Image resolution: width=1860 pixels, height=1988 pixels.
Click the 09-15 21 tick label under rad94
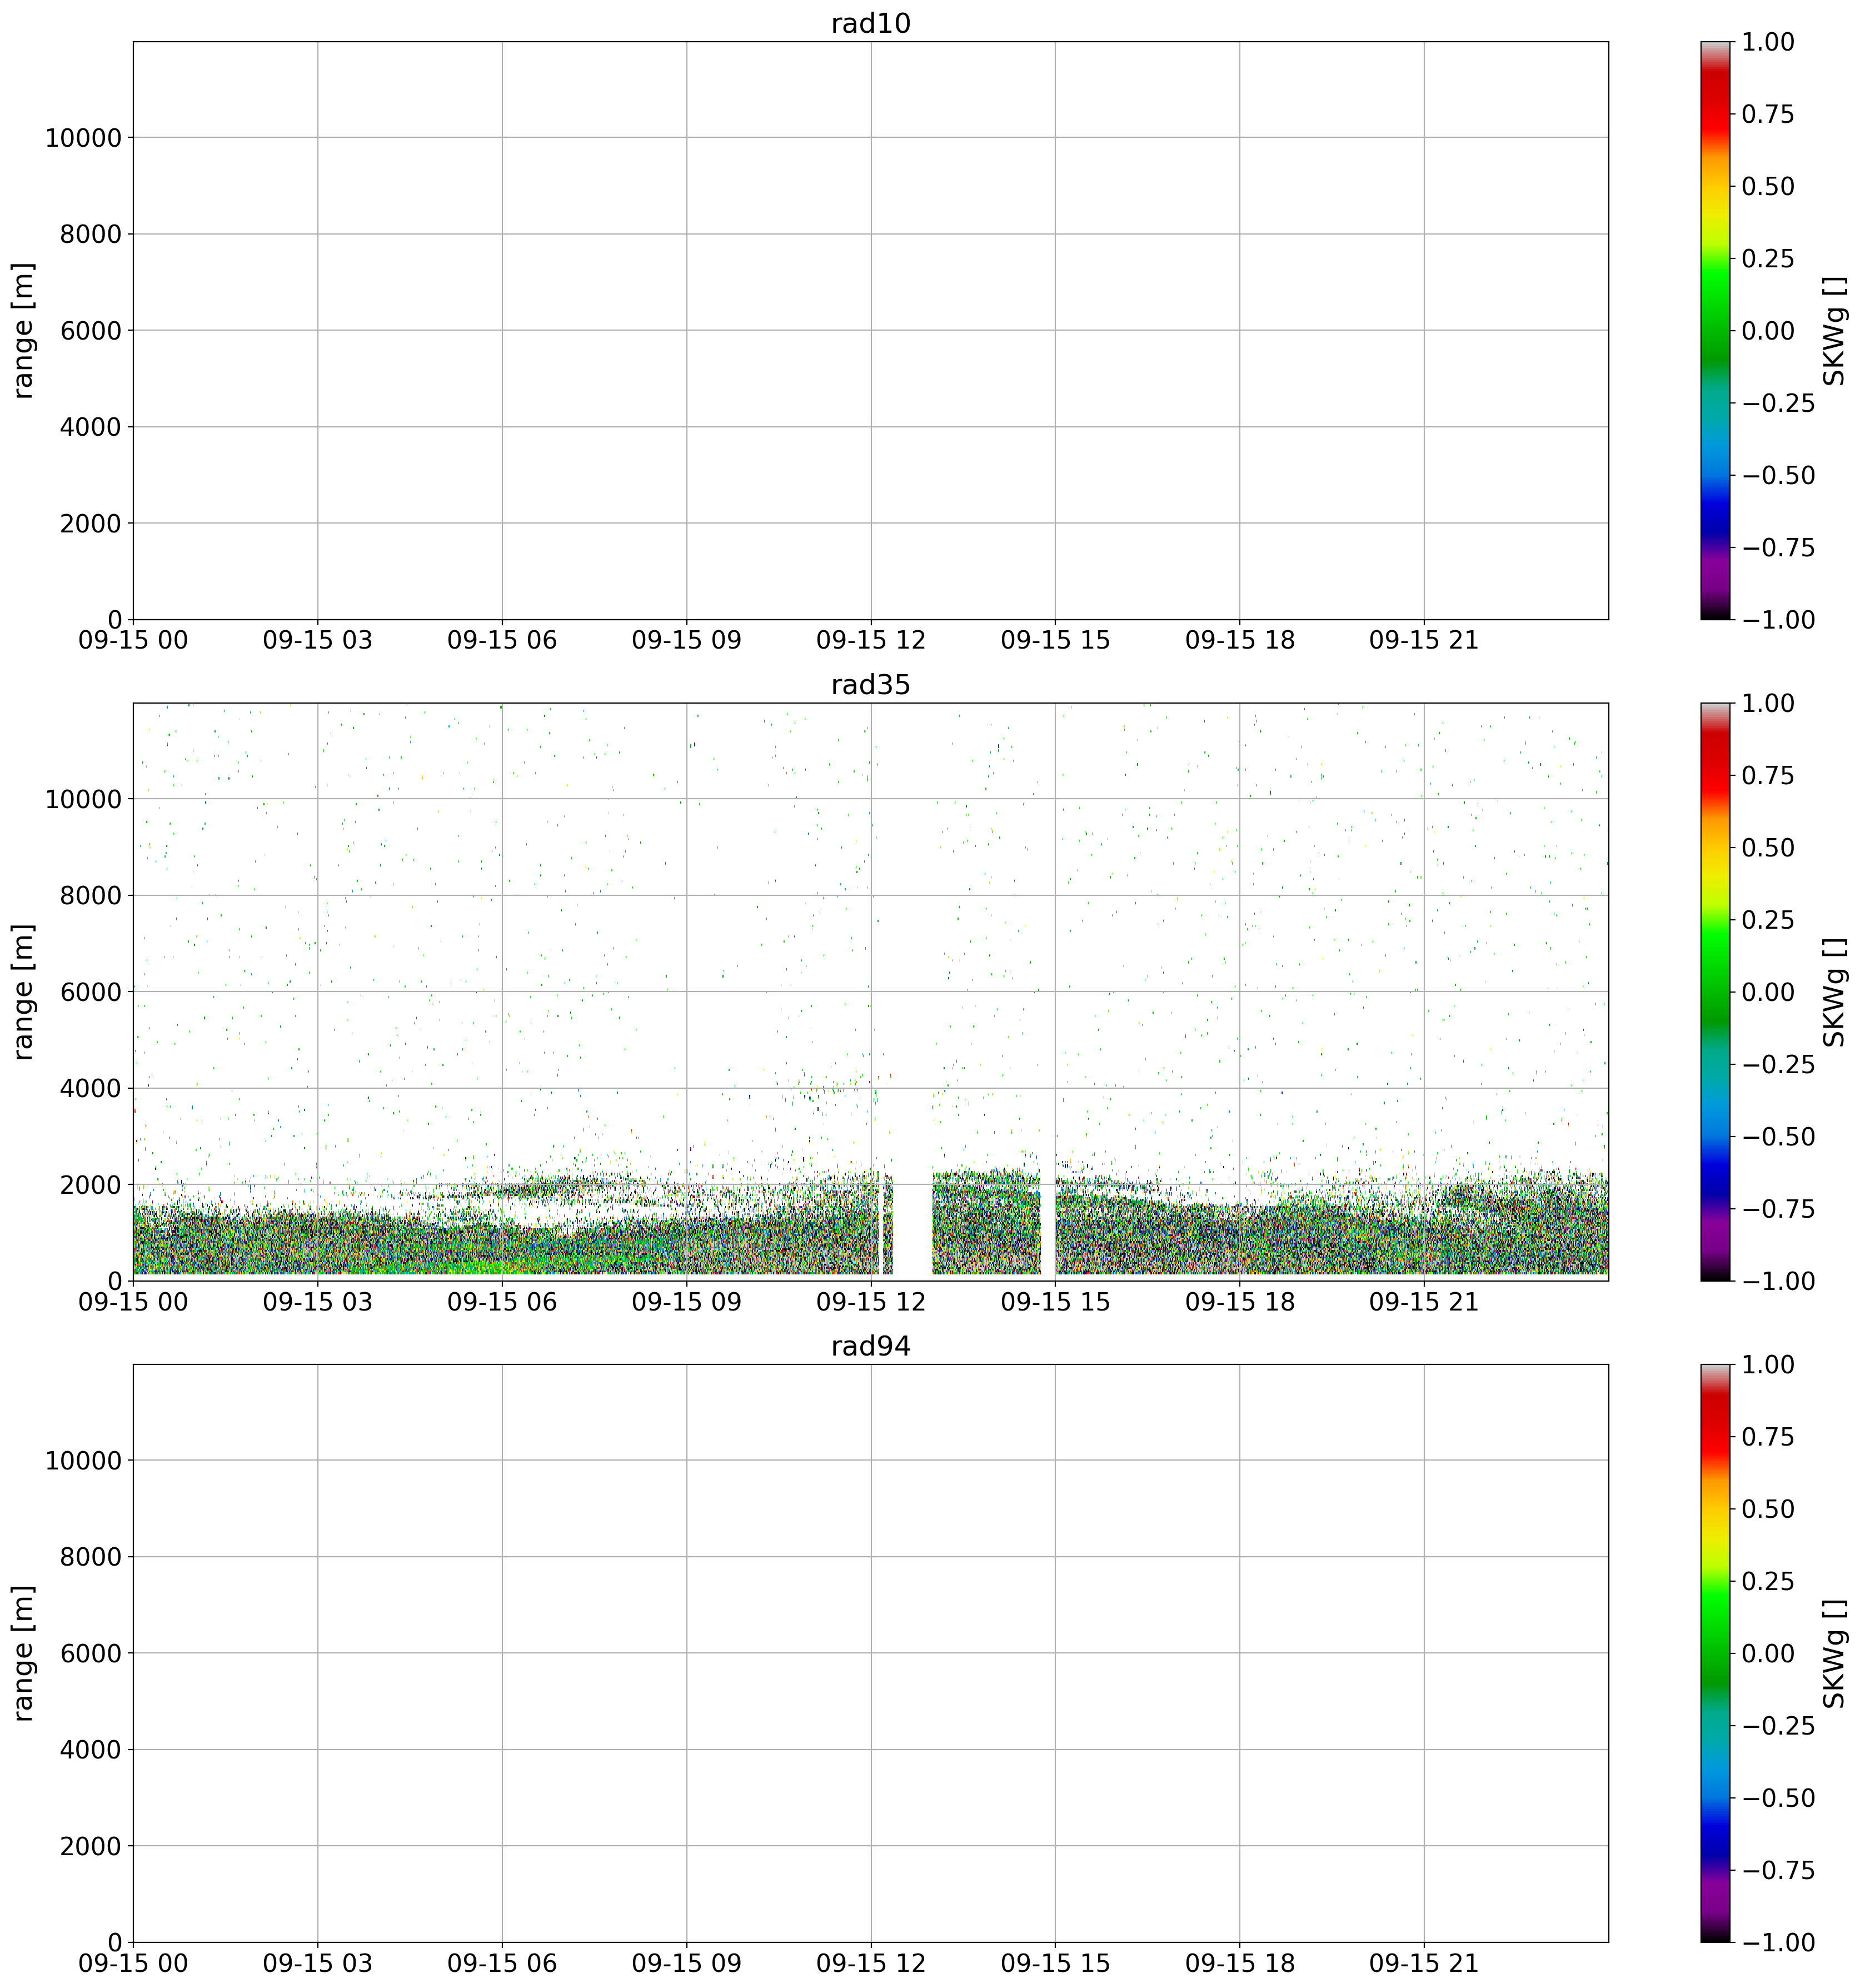(1423, 1964)
